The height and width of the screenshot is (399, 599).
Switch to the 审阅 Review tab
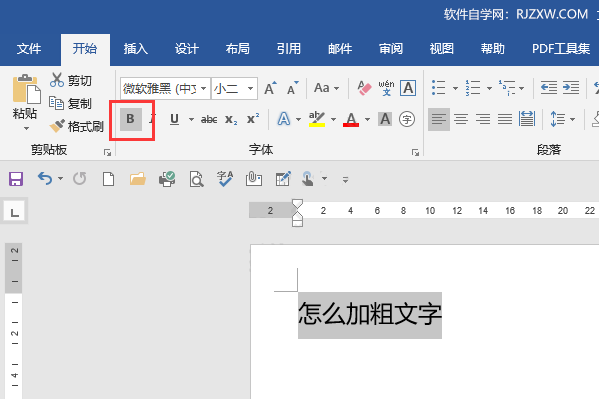pos(391,49)
